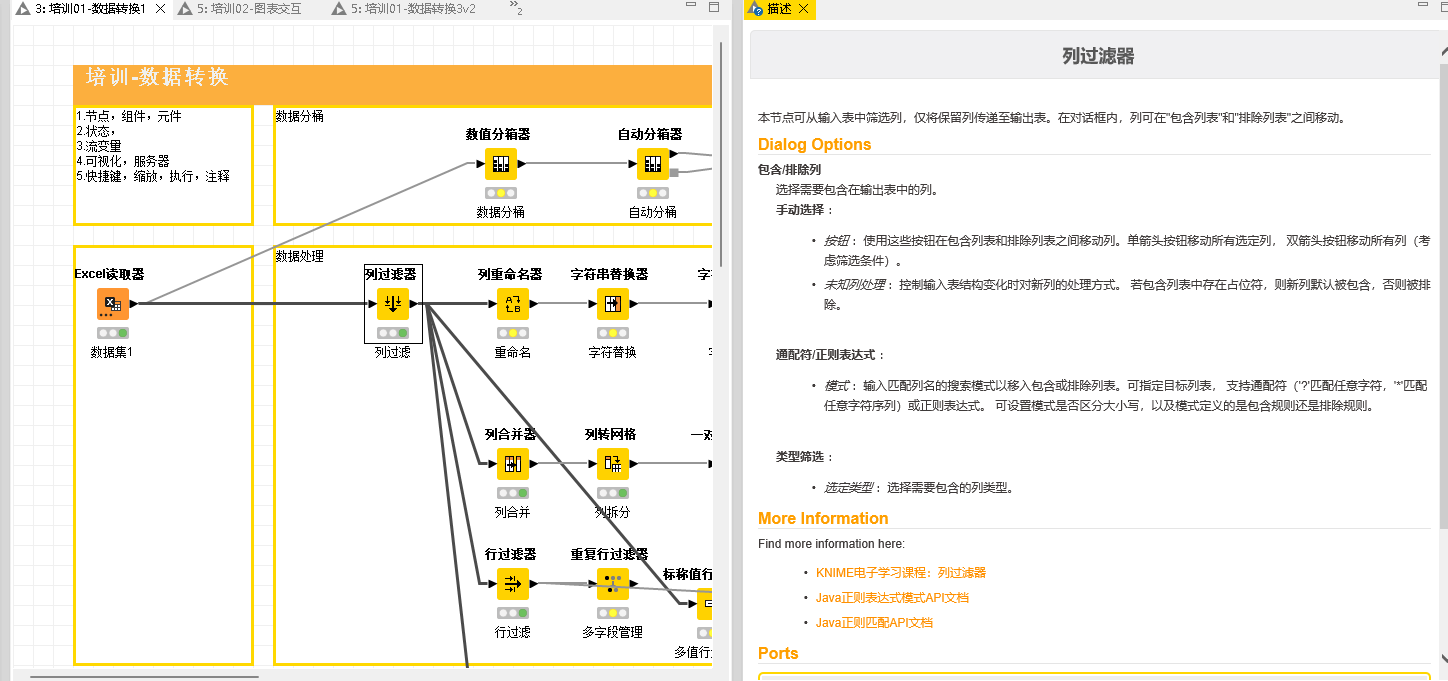Screen dimensions: 1448x681
Task: Open KNIME电子学习课程：列过滤器 link
Action: (901, 573)
